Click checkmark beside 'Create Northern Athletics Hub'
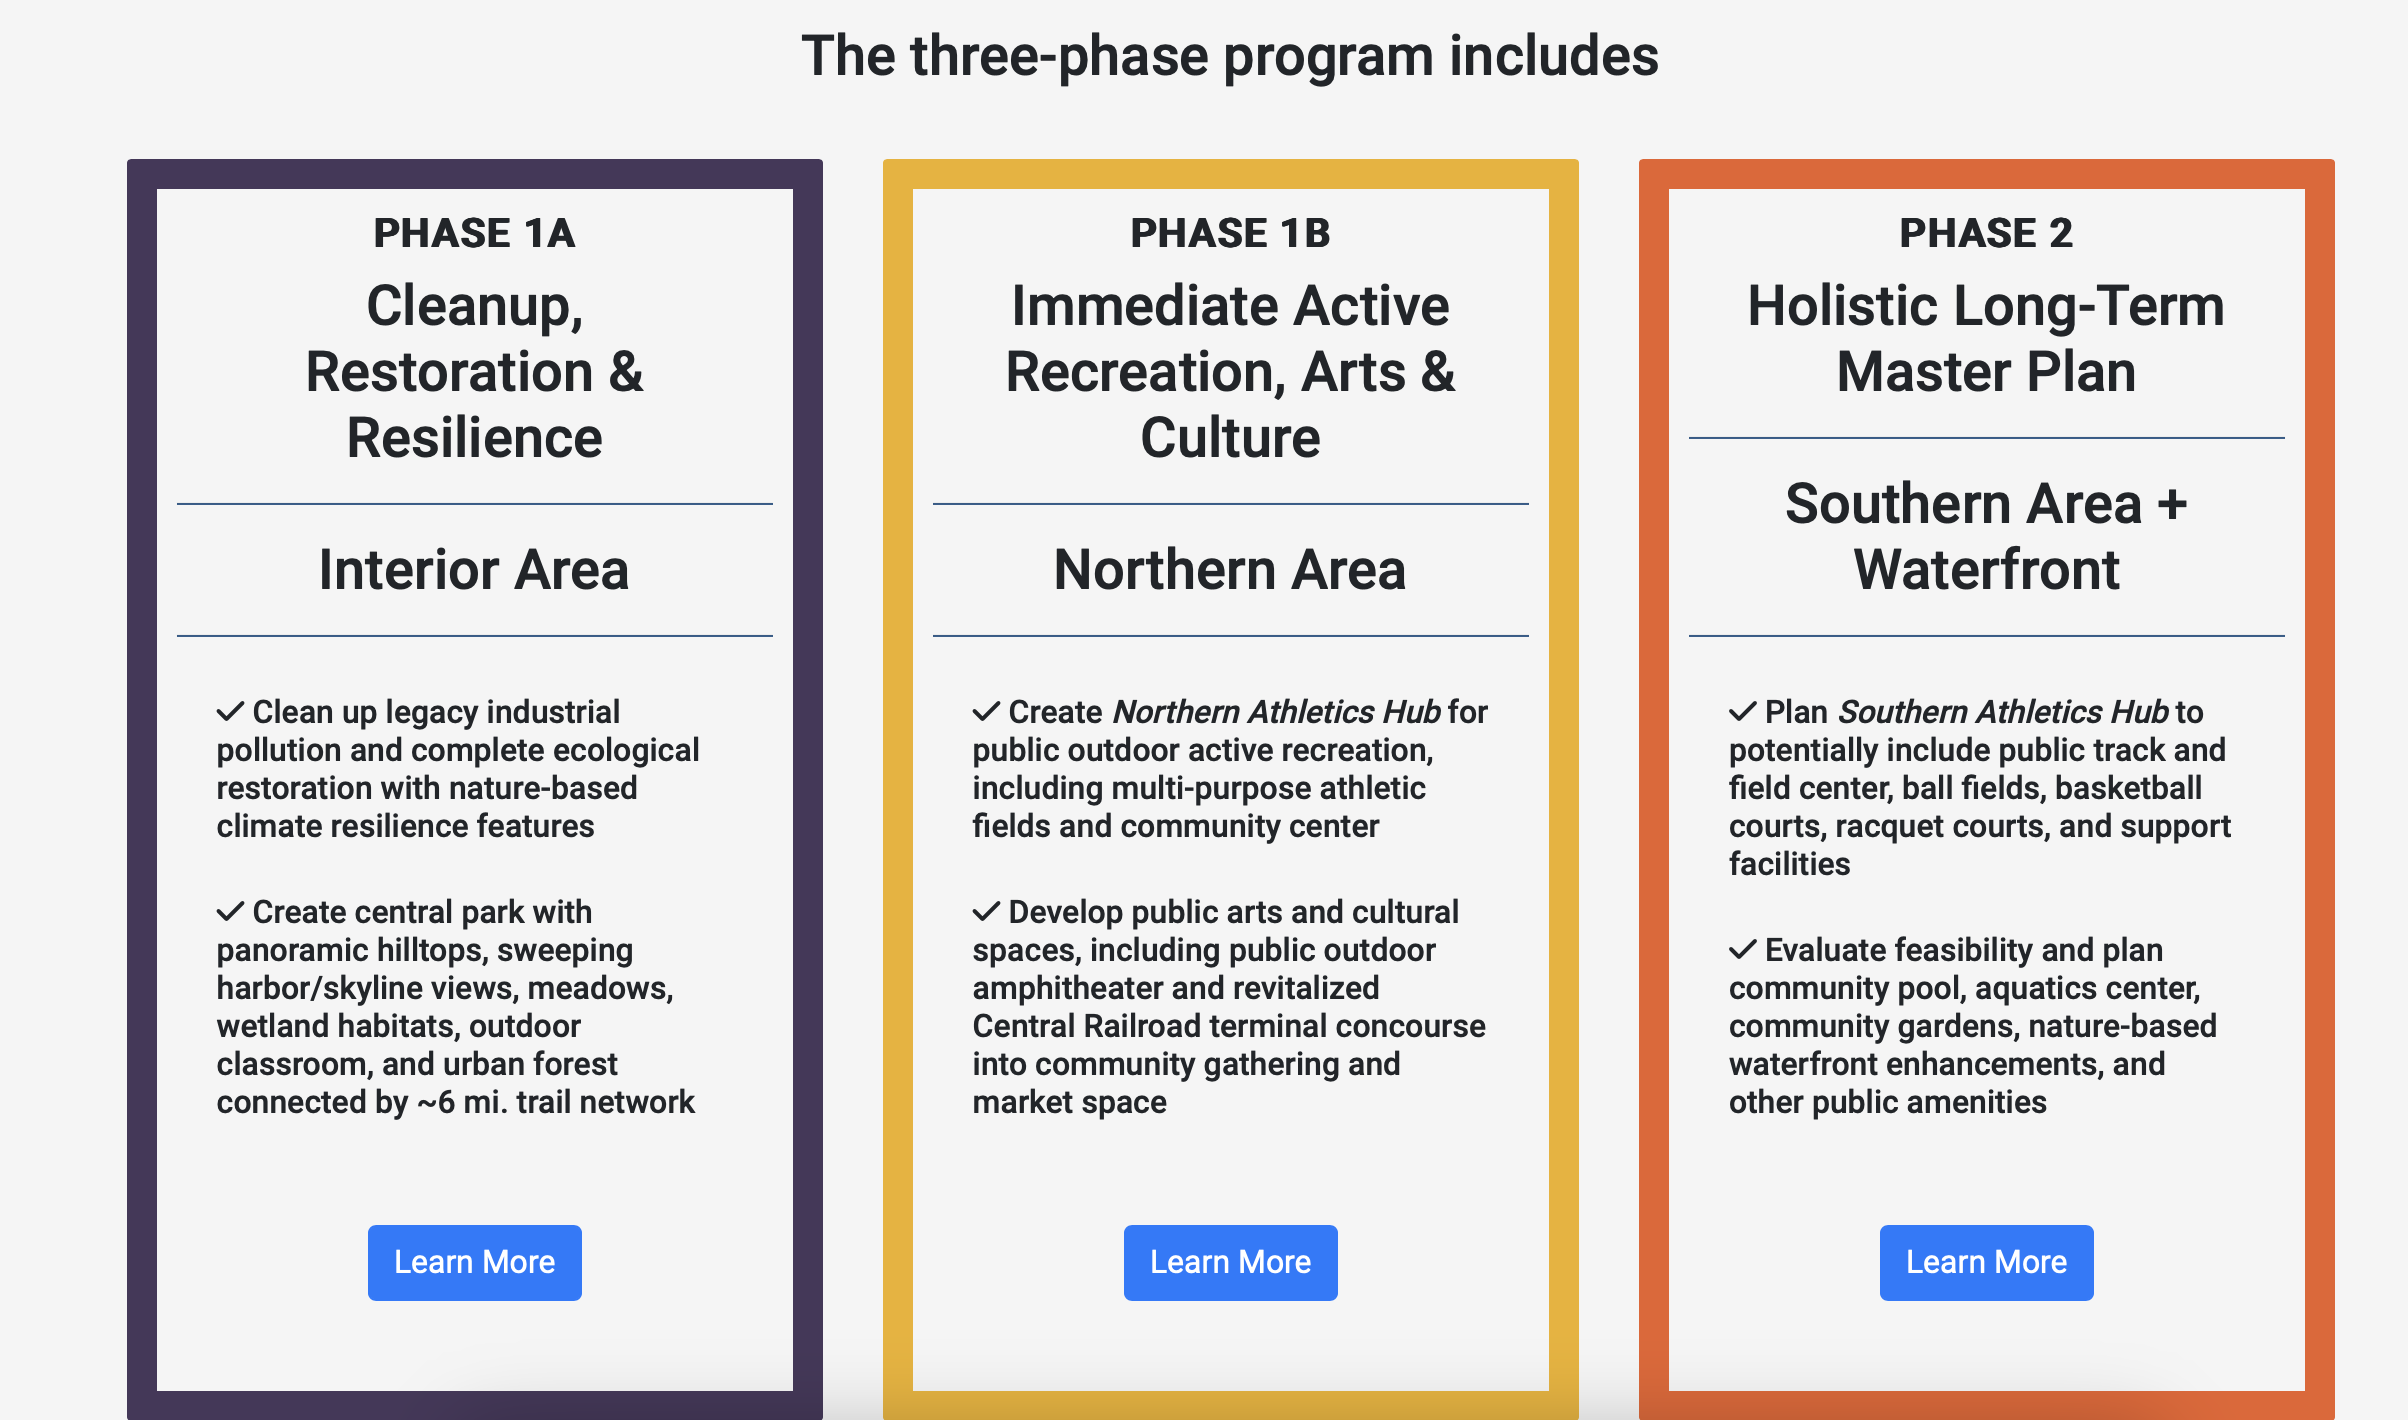 pos(987,712)
